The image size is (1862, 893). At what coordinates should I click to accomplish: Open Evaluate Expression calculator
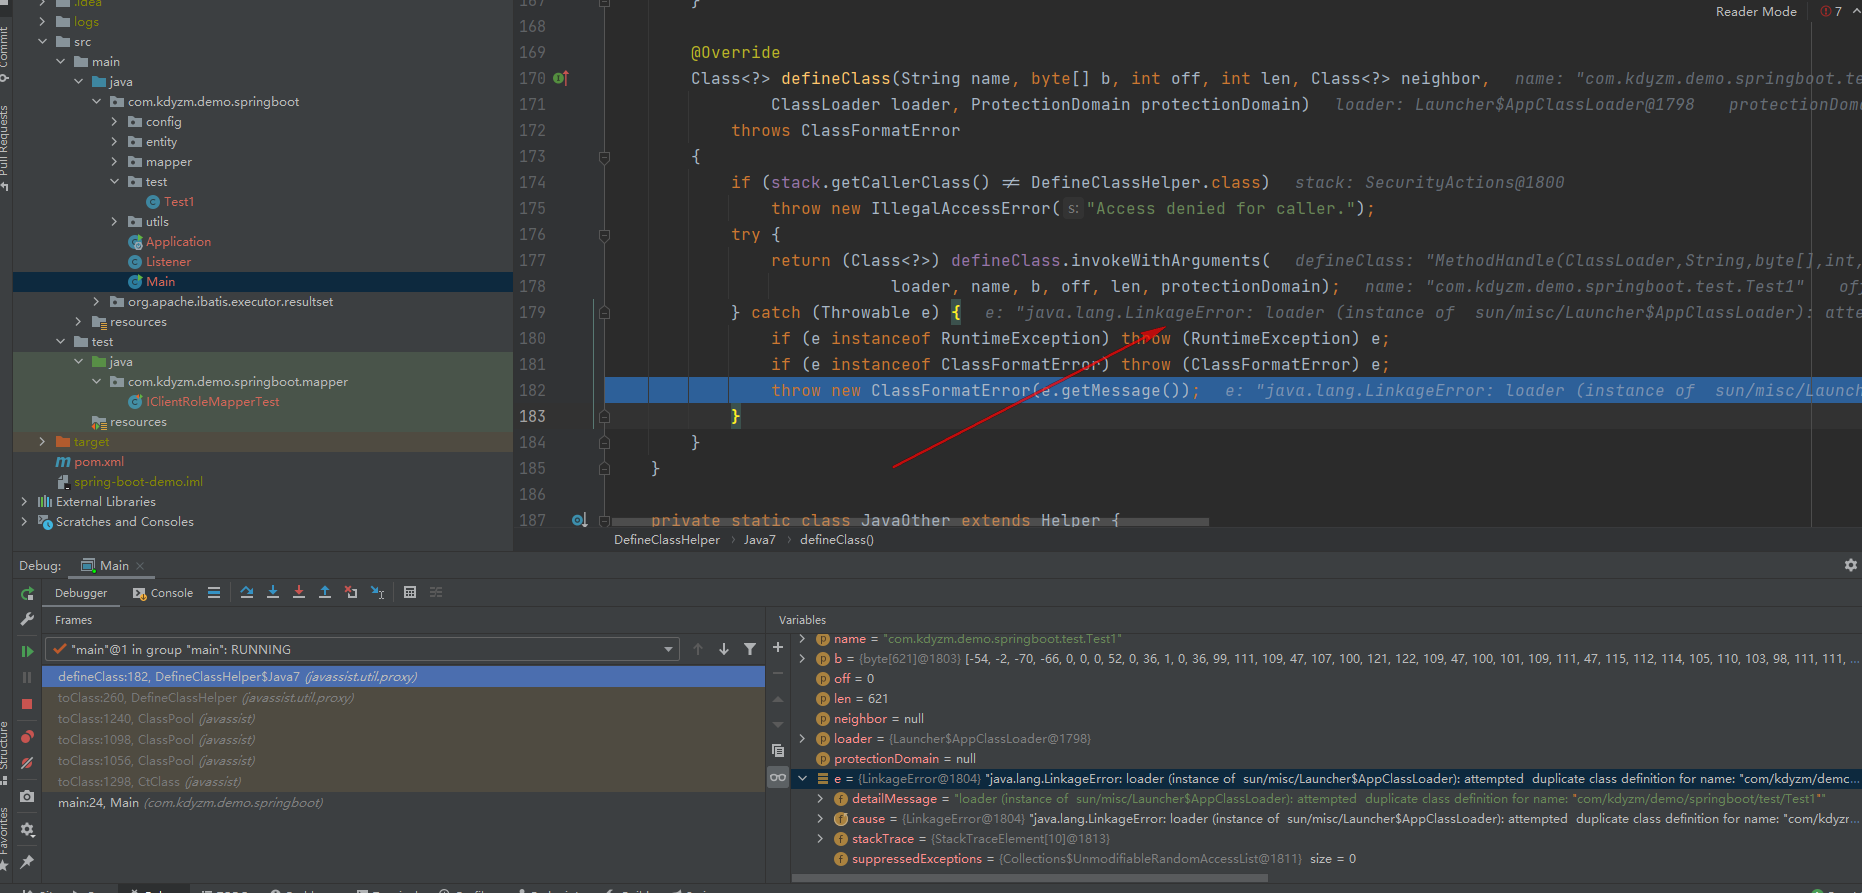410,593
